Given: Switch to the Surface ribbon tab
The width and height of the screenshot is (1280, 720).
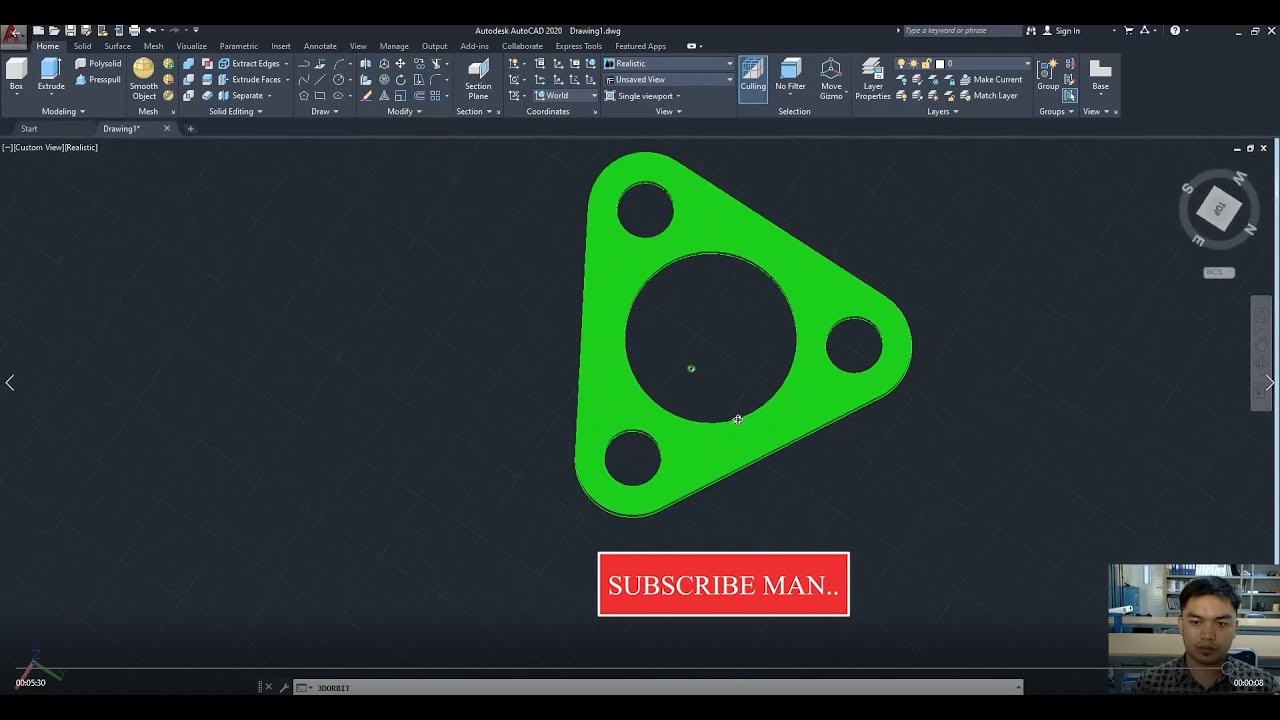Looking at the screenshot, I should (118, 46).
